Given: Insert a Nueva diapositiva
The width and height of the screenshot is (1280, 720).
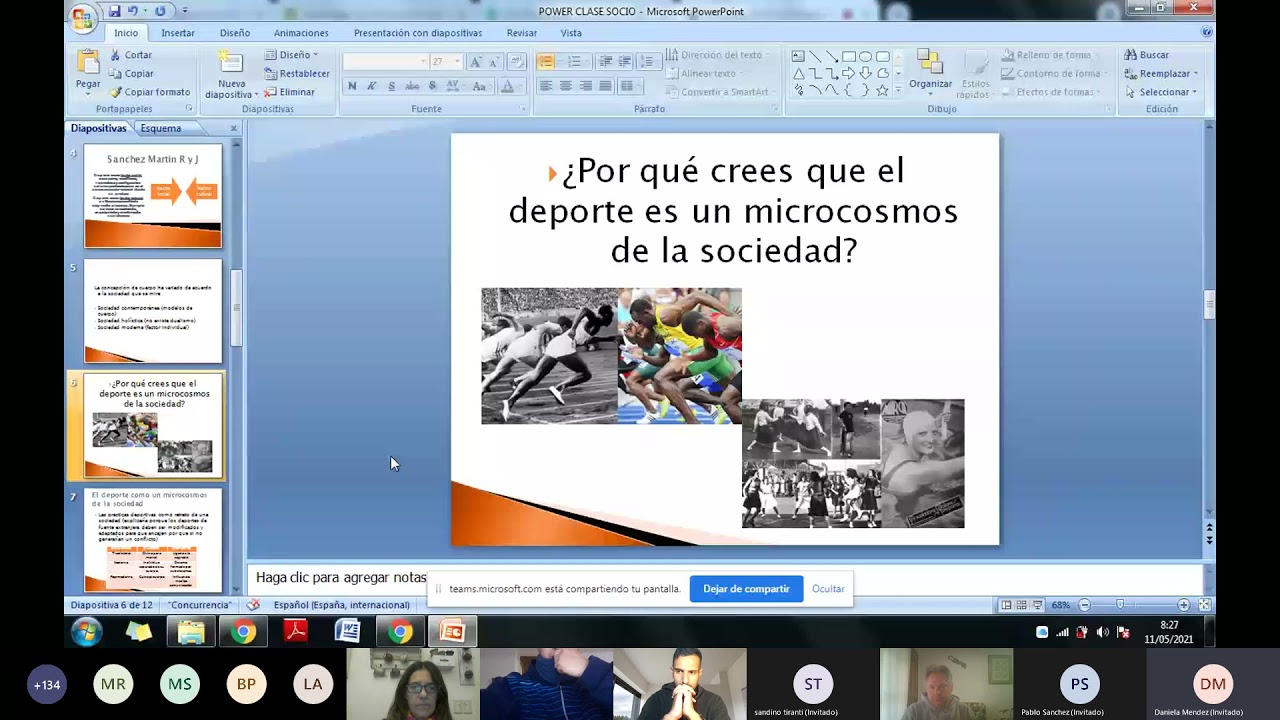Looking at the screenshot, I should 231,74.
